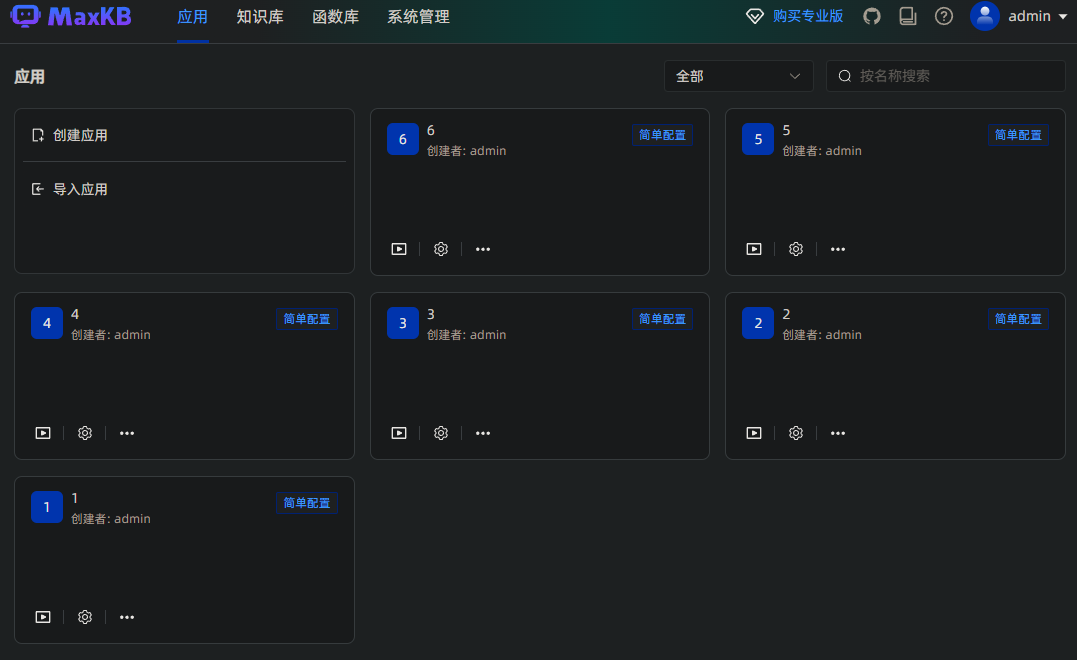Switch to the 知识库 tab
The image size is (1077, 660).
click(260, 17)
